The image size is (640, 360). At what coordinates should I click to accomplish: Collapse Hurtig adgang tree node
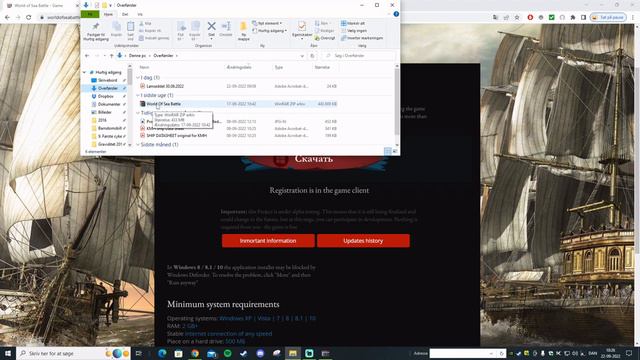pyautogui.click(x=85, y=72)
